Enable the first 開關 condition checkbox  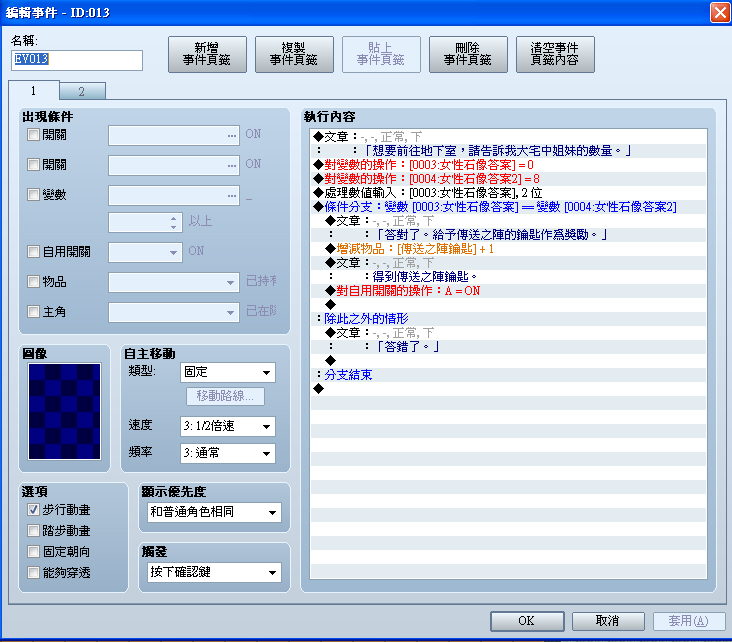33,134
